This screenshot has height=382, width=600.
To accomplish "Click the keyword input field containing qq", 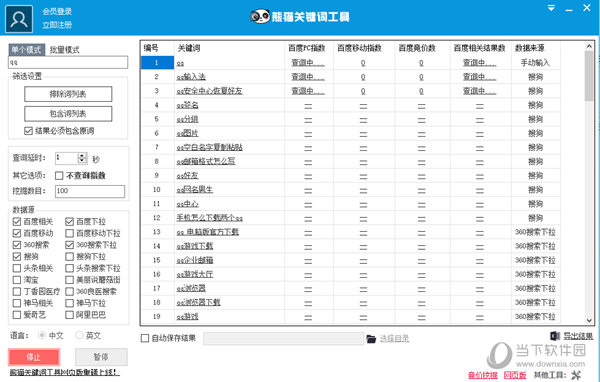I will click(68, 62).
